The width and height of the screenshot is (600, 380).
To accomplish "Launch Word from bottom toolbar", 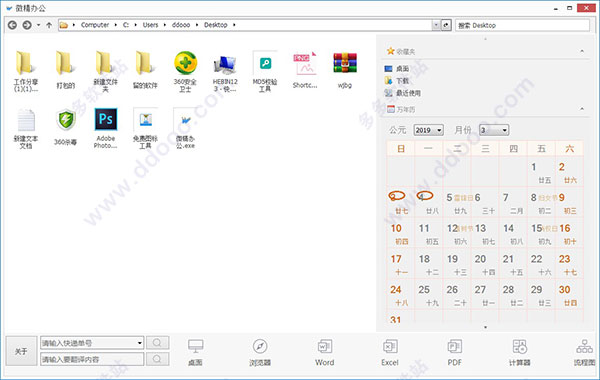I will pos(324,352).
